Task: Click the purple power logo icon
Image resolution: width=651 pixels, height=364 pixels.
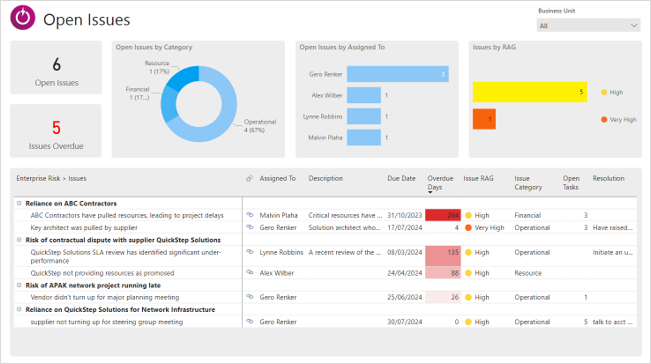Action: (22, 17)
